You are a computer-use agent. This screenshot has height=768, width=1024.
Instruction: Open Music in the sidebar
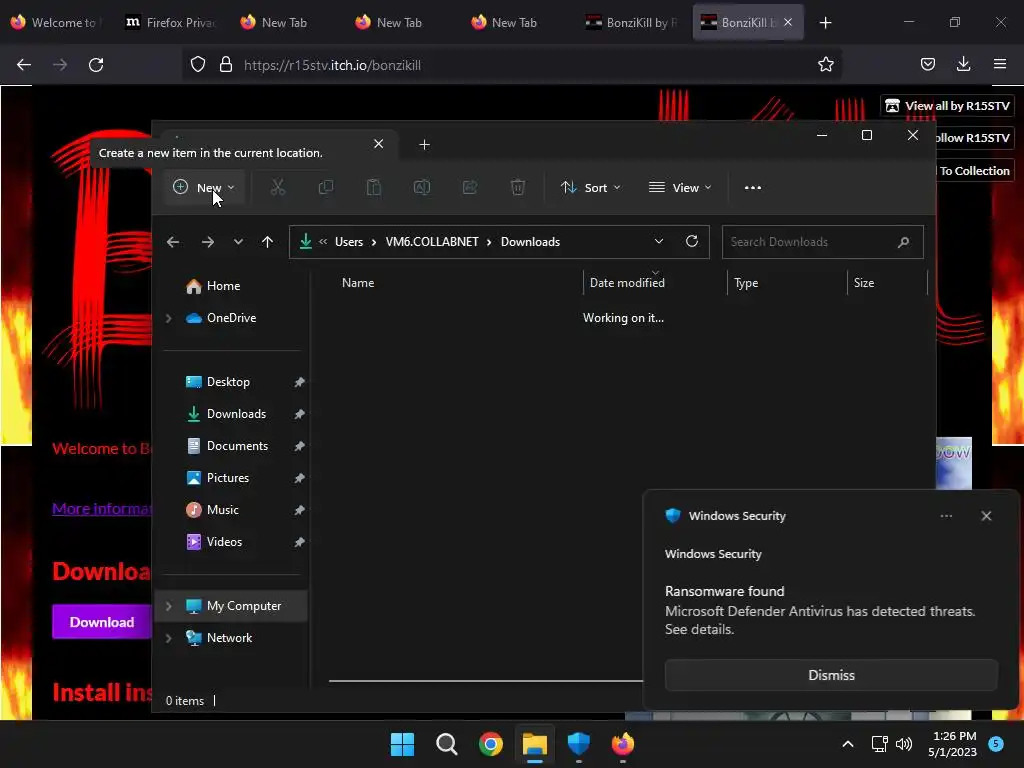pos(222,510)
